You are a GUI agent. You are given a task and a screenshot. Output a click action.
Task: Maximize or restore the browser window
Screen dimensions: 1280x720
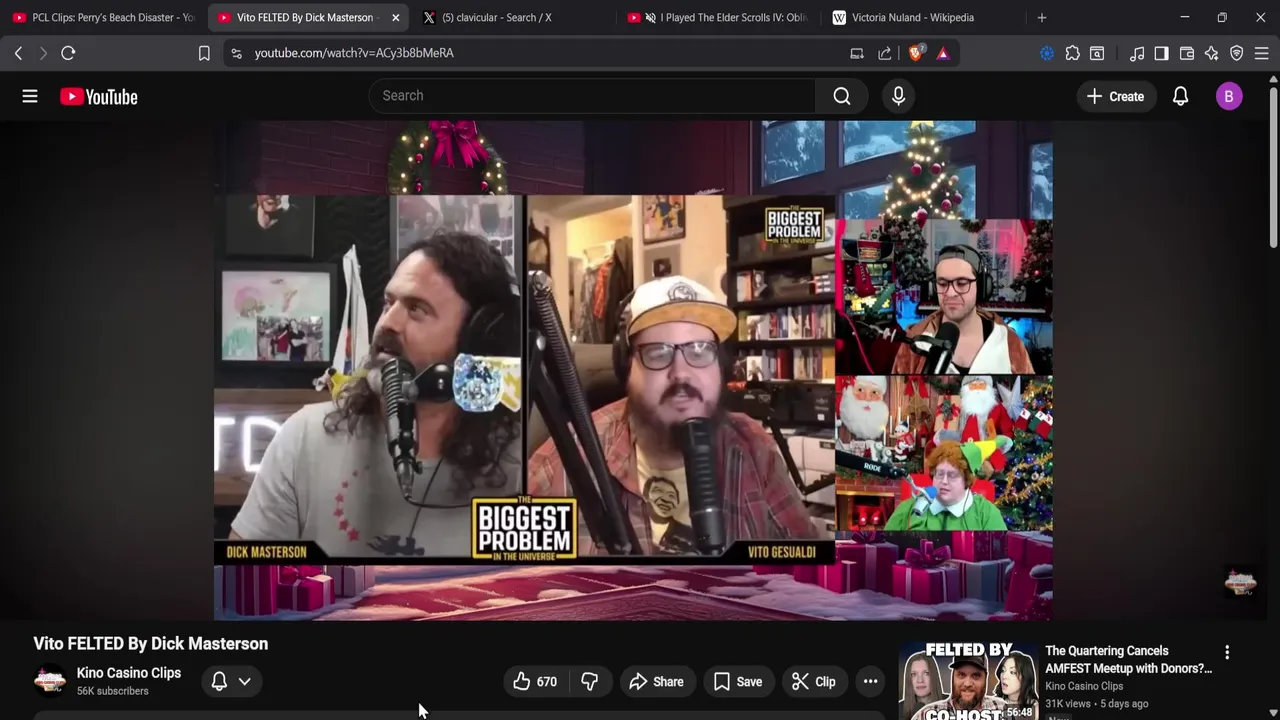[1222, 17]
